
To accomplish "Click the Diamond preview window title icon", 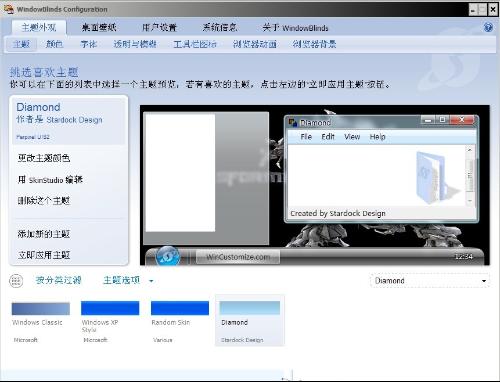I will 293,123.
